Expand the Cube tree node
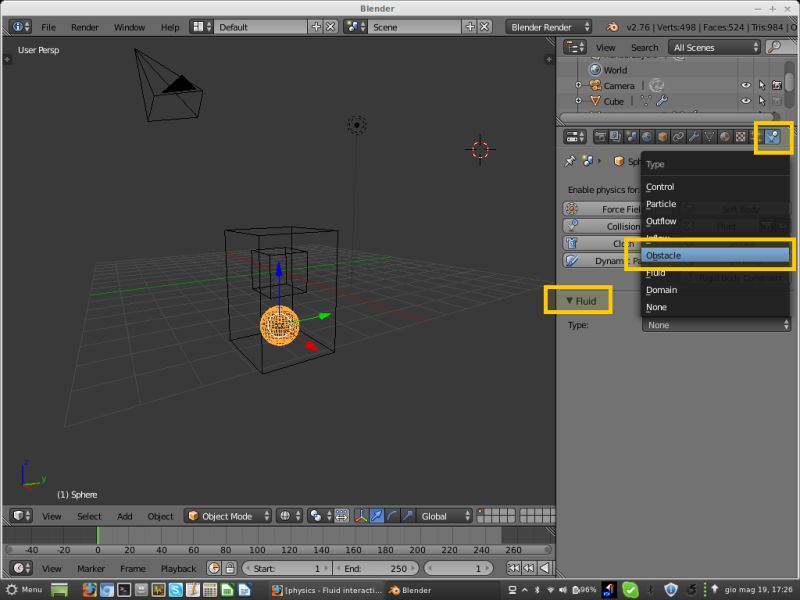The width and height of the screenshot is (800, 600). (578, 101)
